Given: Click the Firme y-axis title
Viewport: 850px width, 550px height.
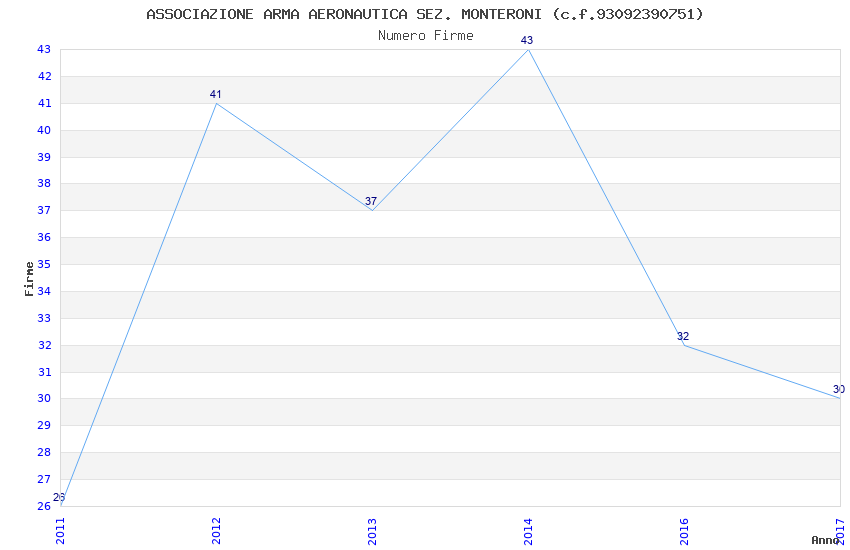Looking at the screenshot, I should [29, 279].
